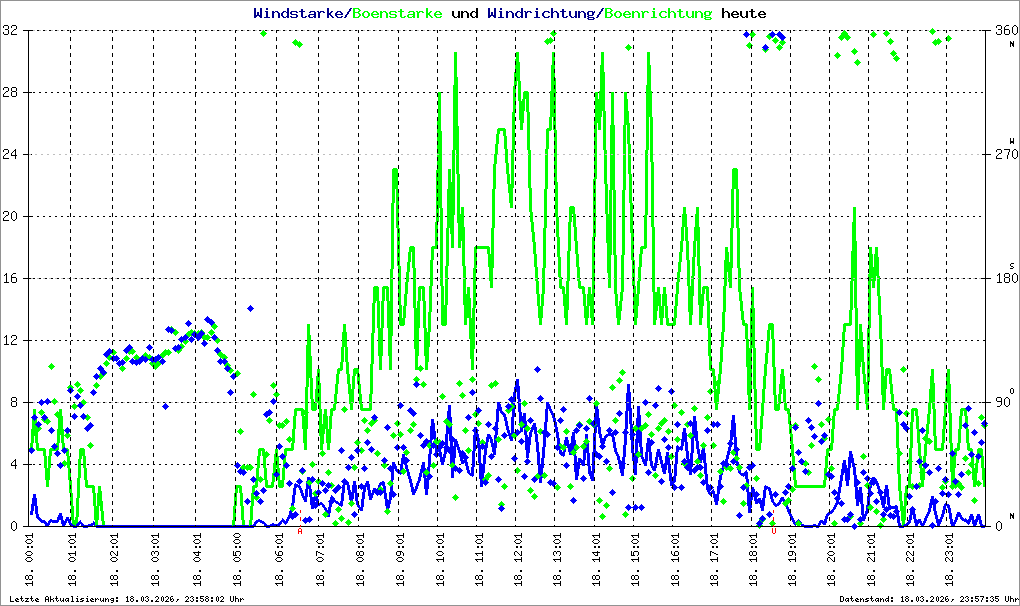Click time axis label "18. 03:01"
Screen dimensions: 1020x606
pyautogui.click(x=155, y=559)
